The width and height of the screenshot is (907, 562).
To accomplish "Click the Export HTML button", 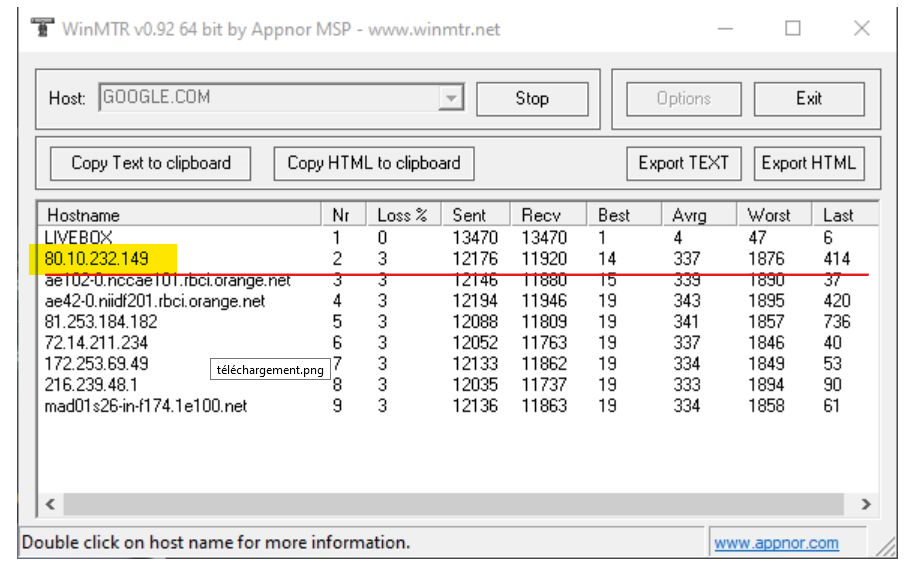I will tap(808, 163).
